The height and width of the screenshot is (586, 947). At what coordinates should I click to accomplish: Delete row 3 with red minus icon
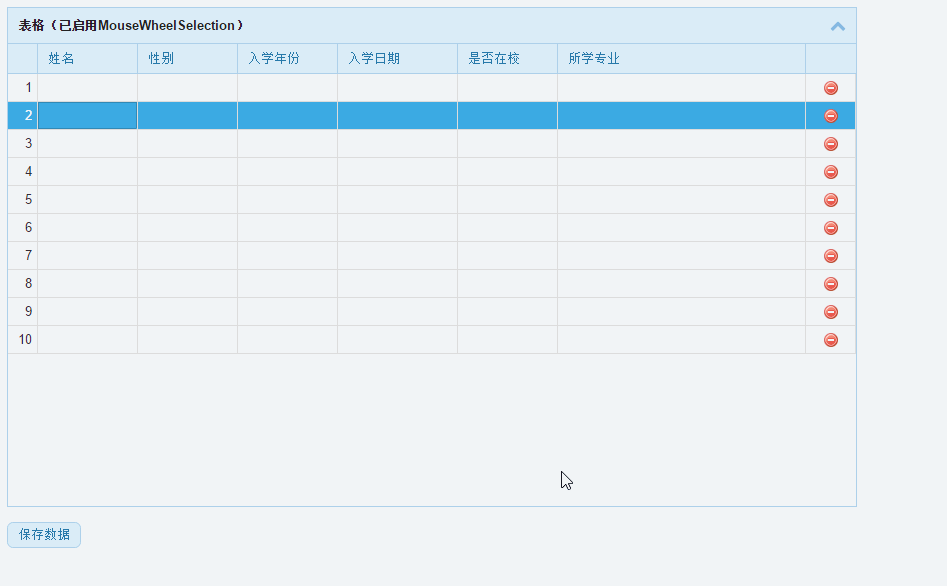(x=830, y=144)
